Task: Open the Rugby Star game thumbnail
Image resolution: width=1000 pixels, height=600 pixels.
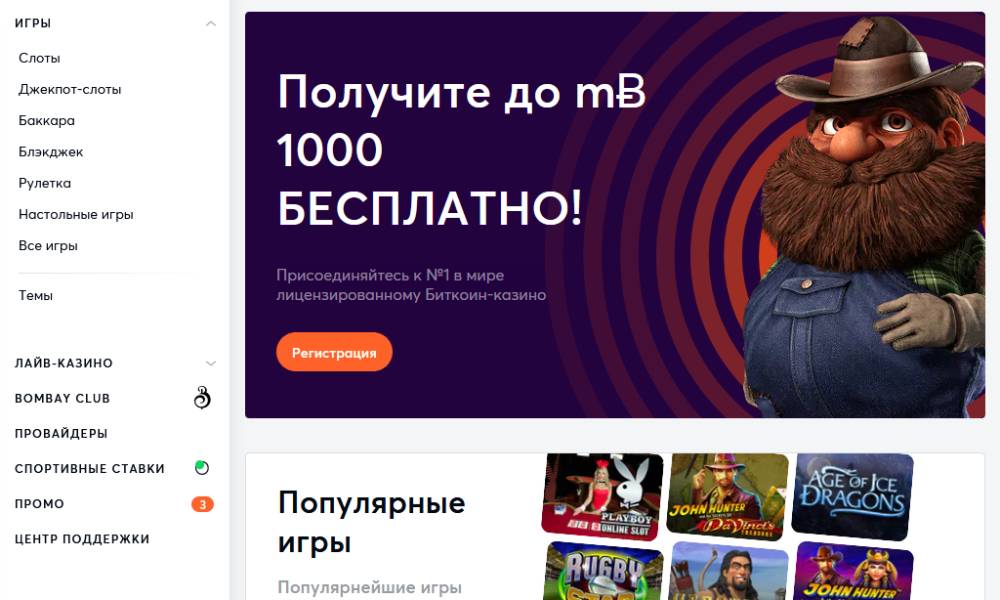Action: click(602, 571)
